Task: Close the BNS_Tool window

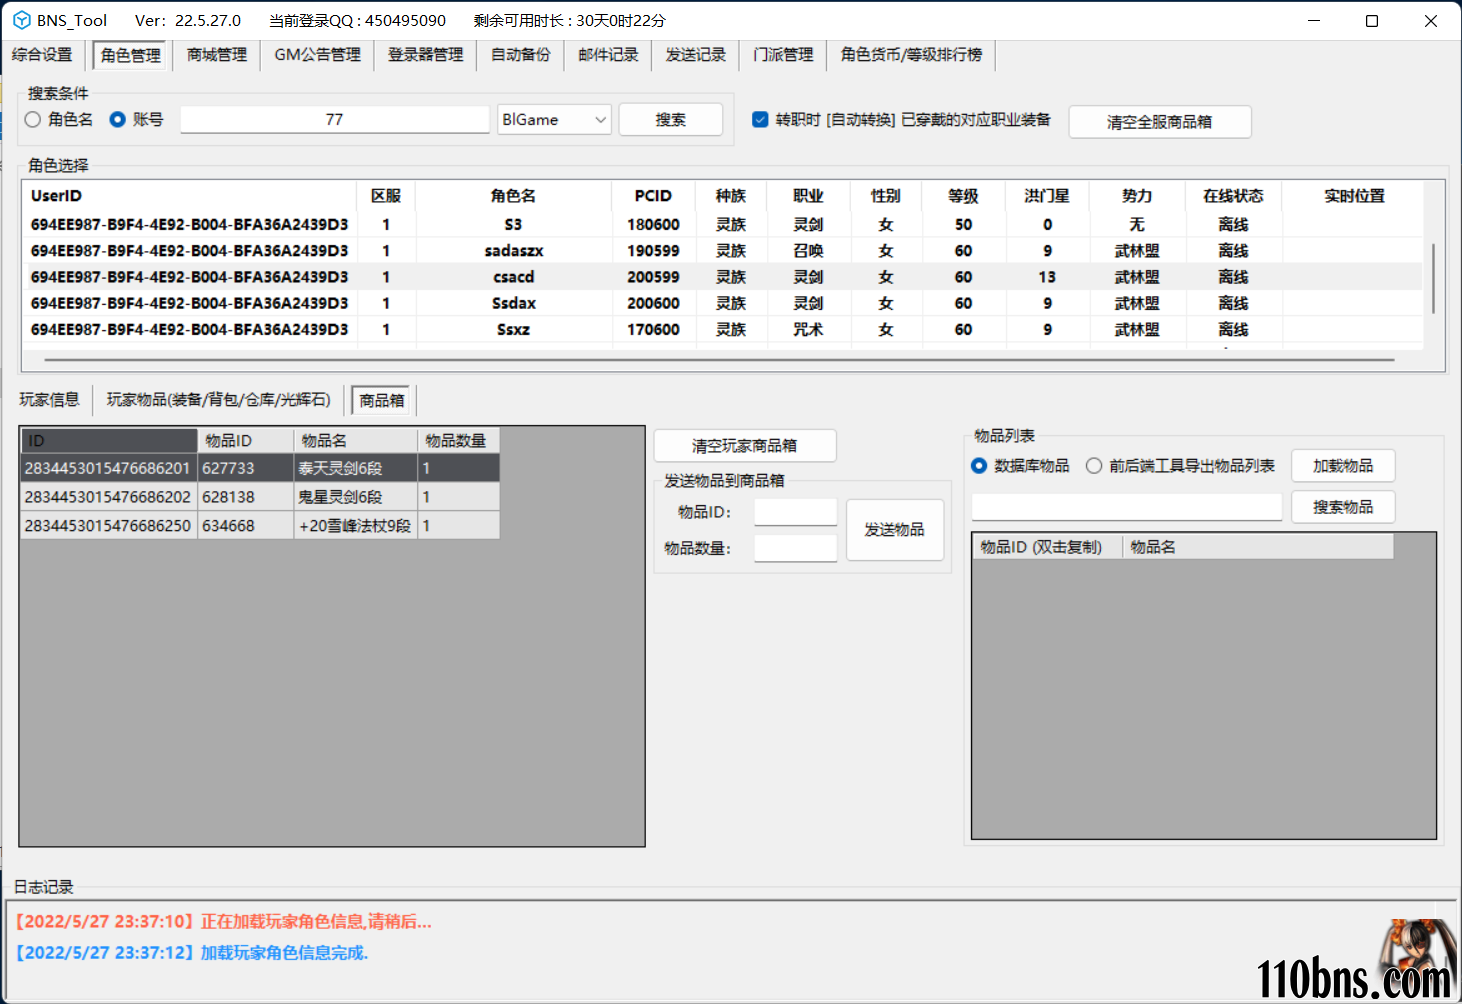Action: pyautogui.click(x=1431, y=20)
